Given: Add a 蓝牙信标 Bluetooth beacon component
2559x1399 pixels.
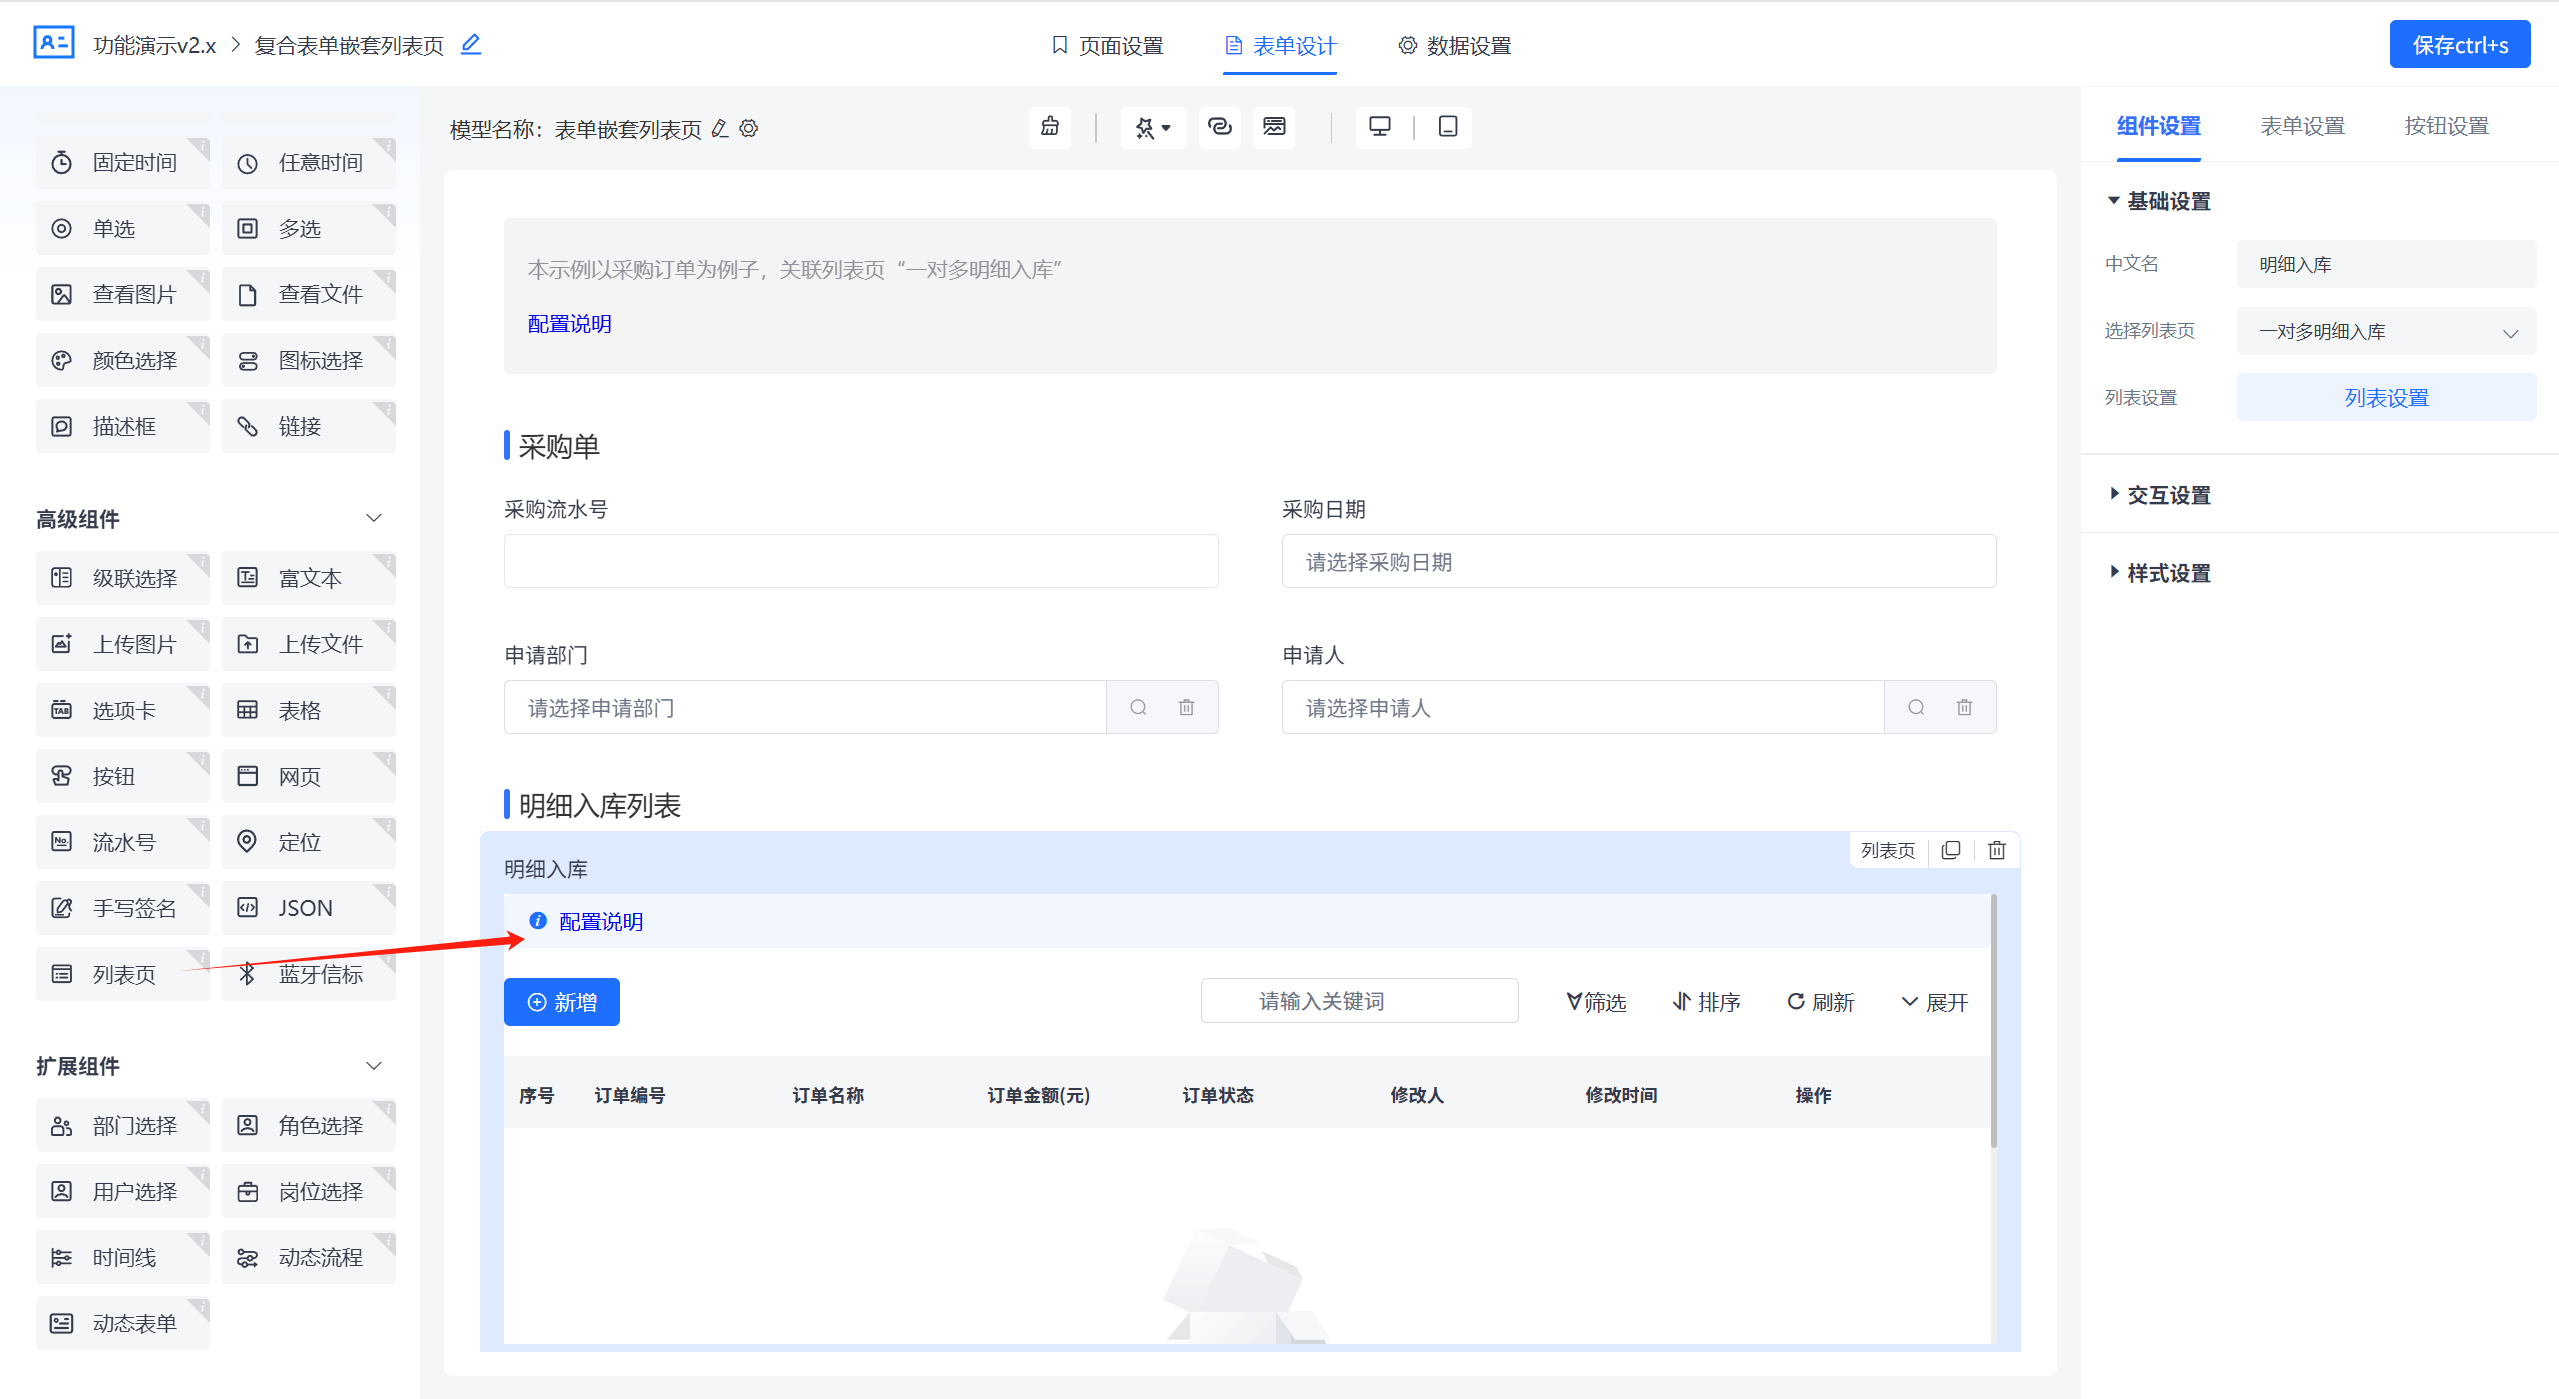Looking at the screenshot, I should [308, 973].
